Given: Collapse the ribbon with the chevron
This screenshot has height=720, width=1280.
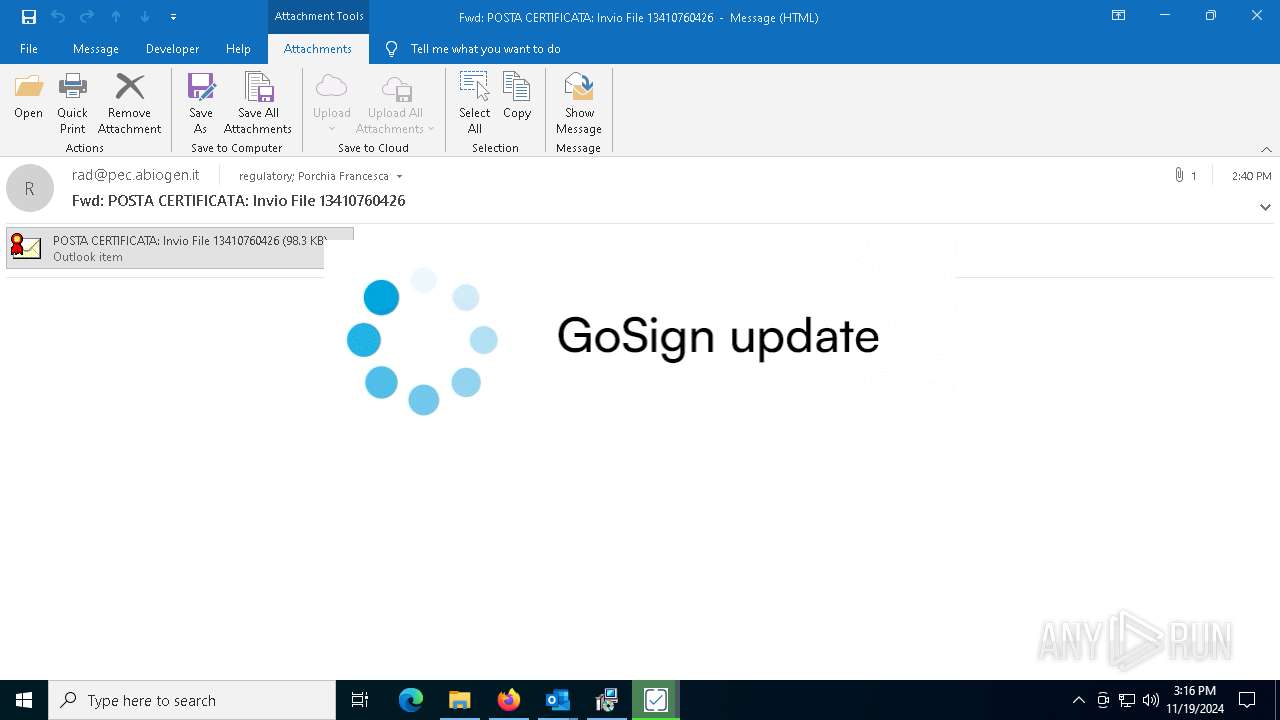Looking at the screenshot, I should point(1266,149).
